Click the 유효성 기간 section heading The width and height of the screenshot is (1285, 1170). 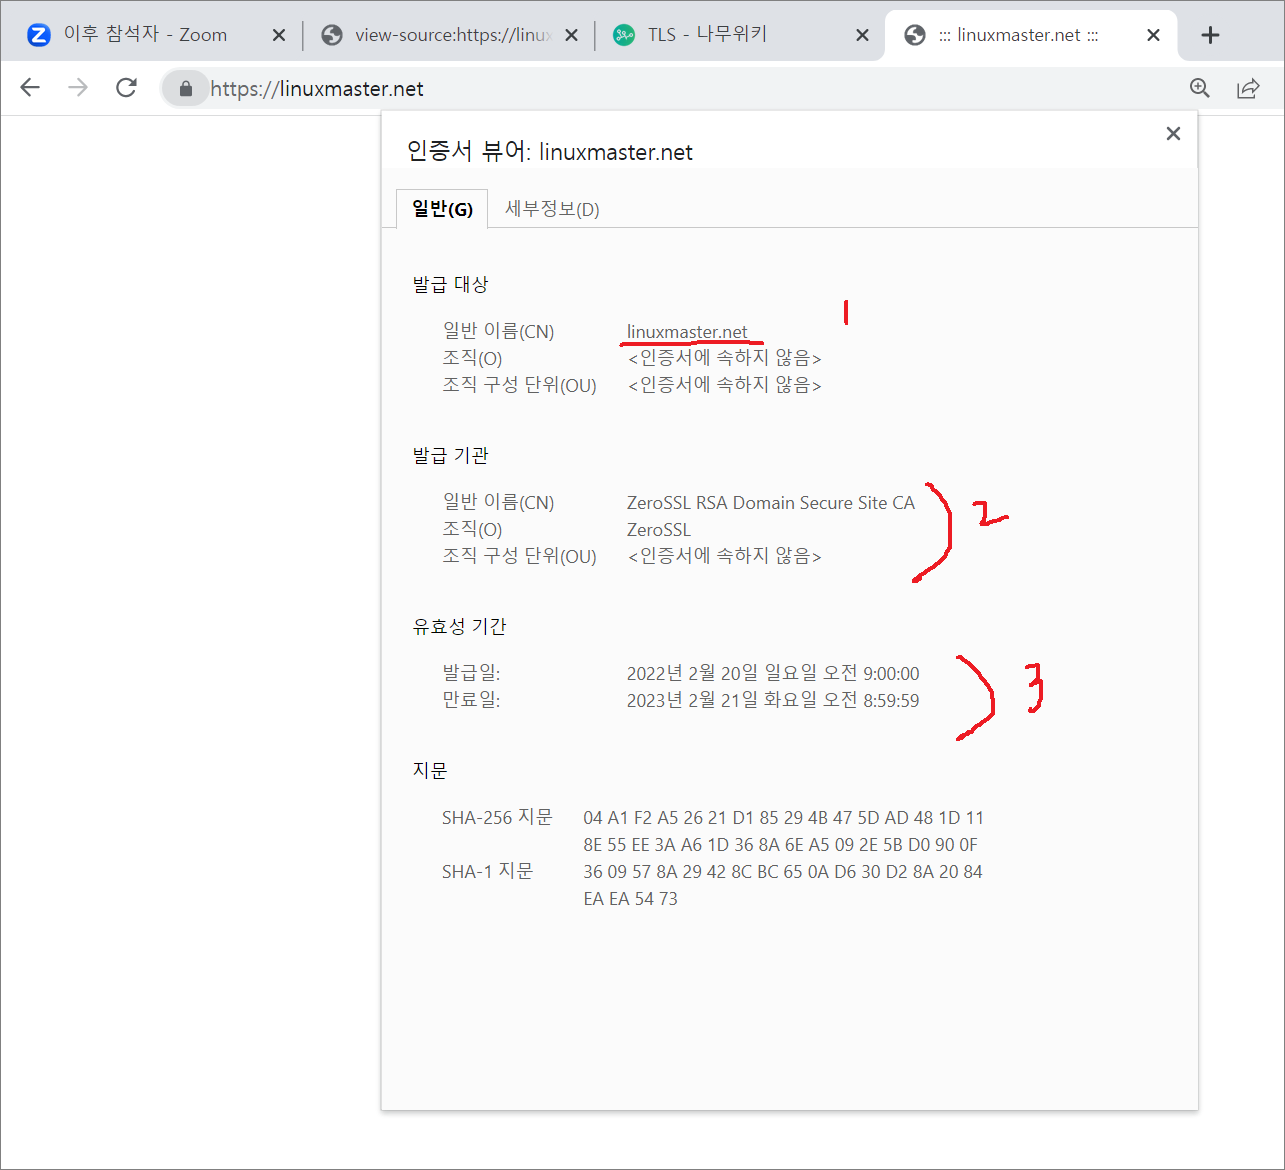click(459, 626)
